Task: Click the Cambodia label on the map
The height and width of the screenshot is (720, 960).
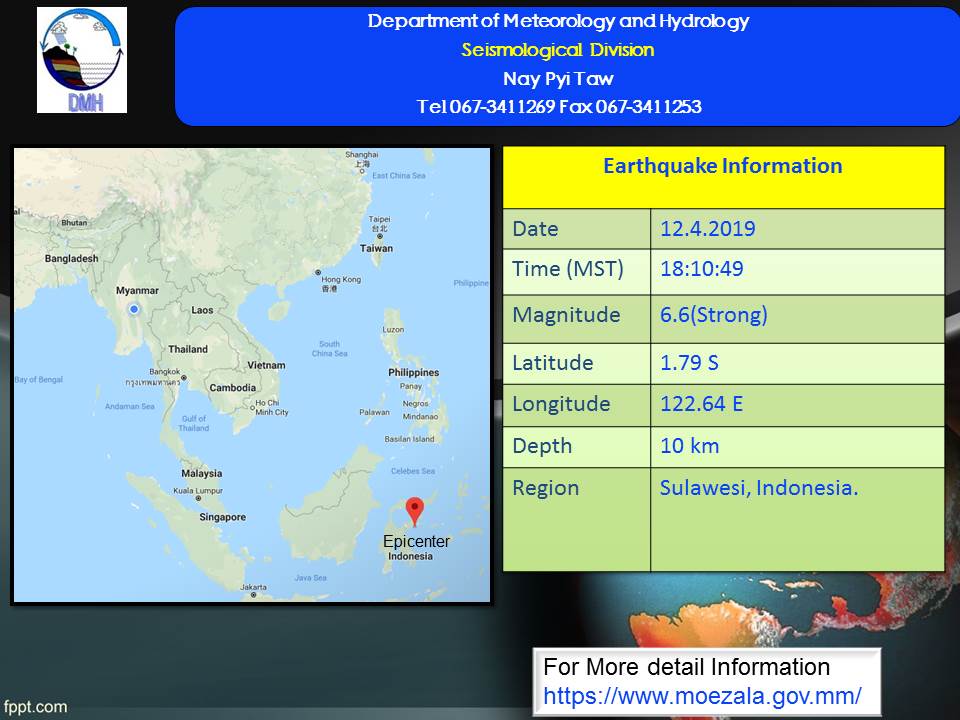Action: [233, 388]
